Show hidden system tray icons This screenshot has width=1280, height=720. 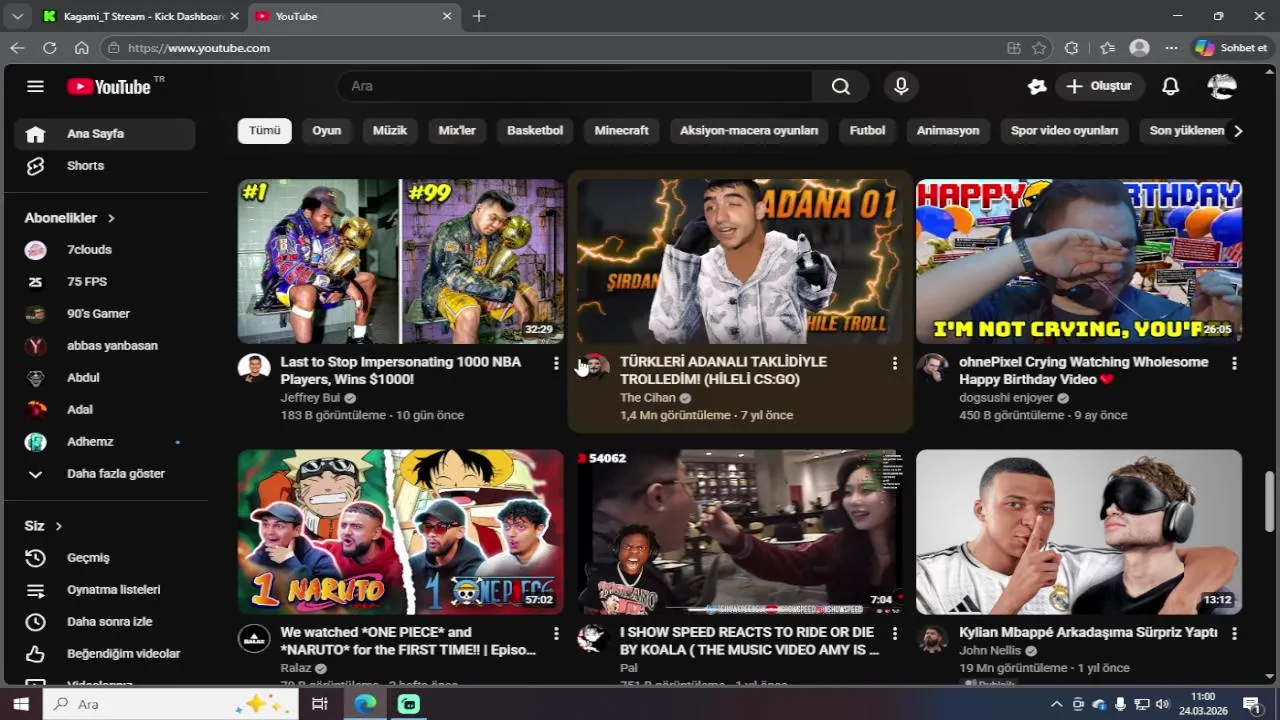pos(1056,704)
